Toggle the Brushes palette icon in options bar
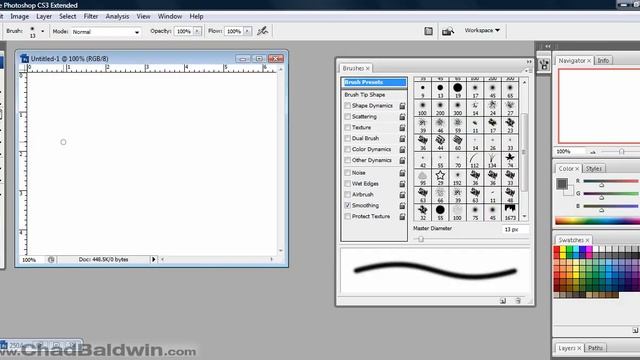The image size is (640, 360). click(428, 31)
